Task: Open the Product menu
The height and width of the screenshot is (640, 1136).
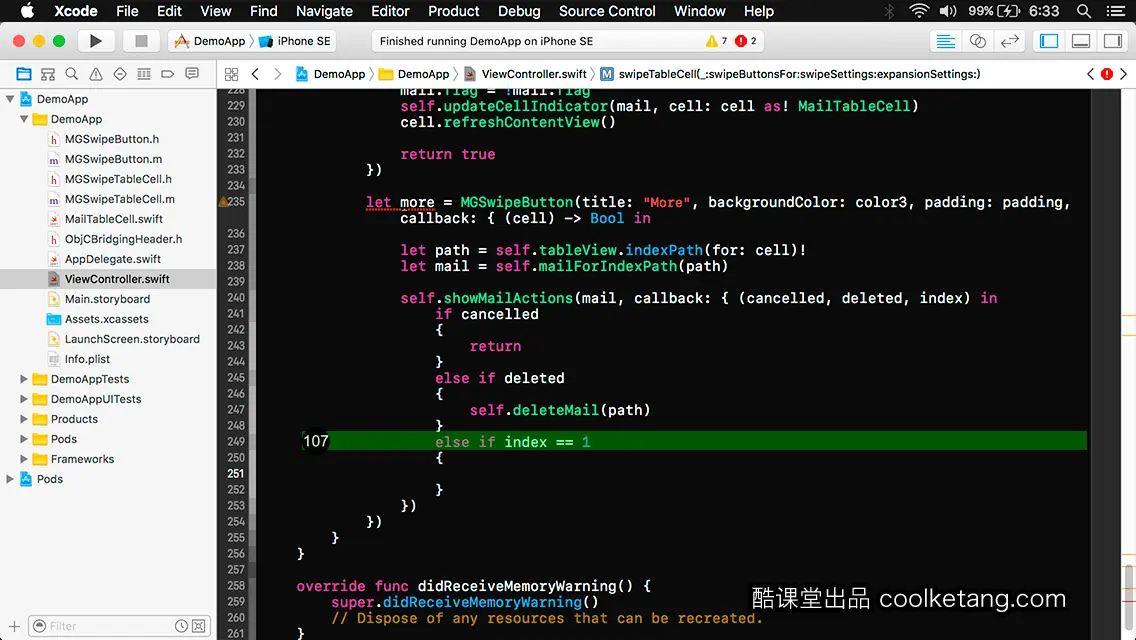Action: [454, 11]
